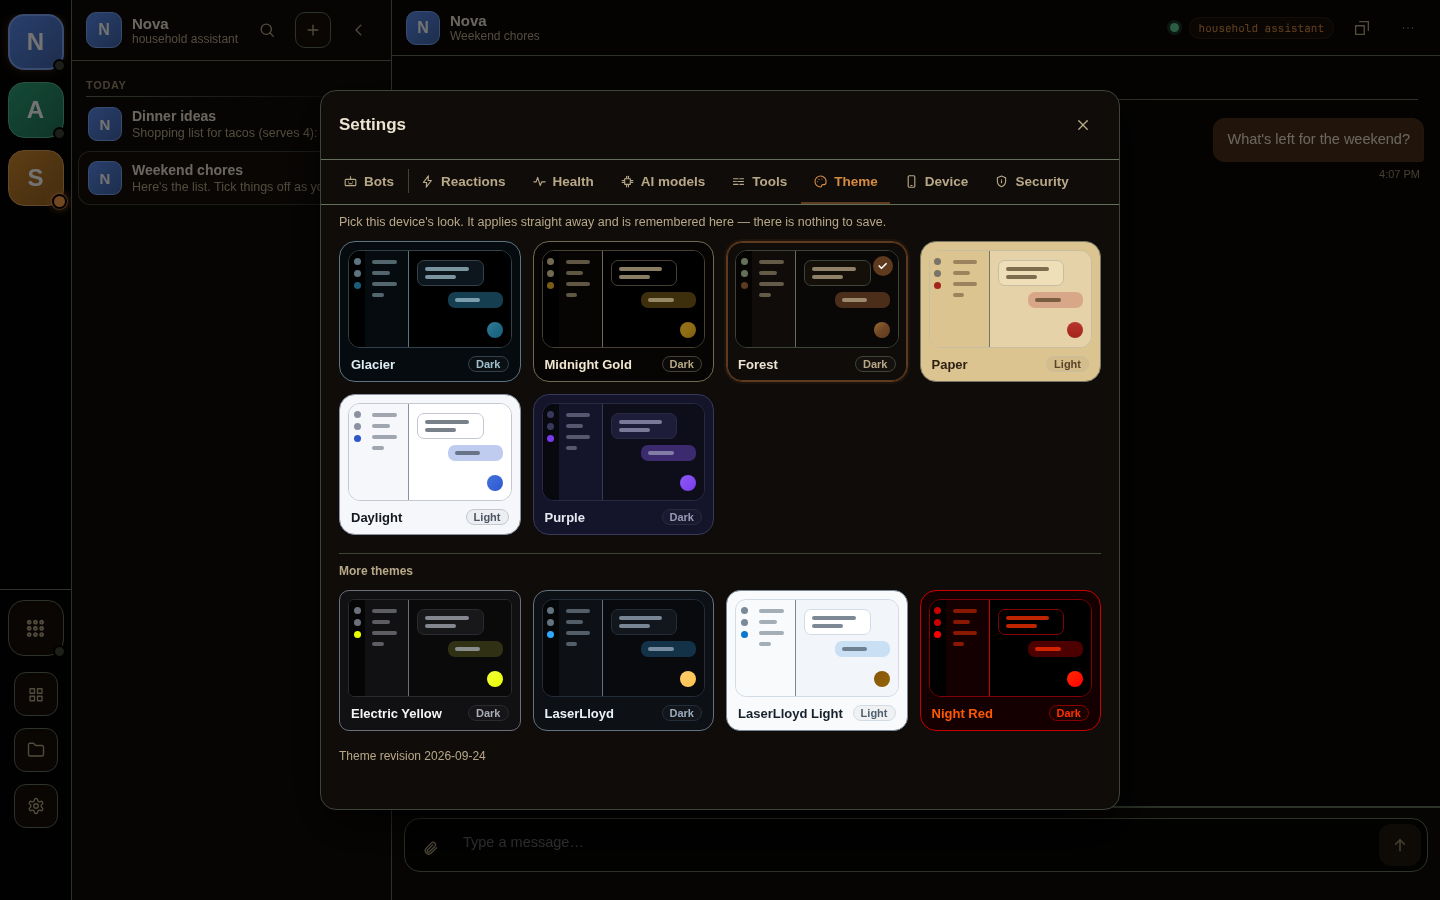Image resolution: width=1440 pixels, height=900 pixels.
Task: Open the dashboard tiles icon in sidebar
Action: [36, 694]
